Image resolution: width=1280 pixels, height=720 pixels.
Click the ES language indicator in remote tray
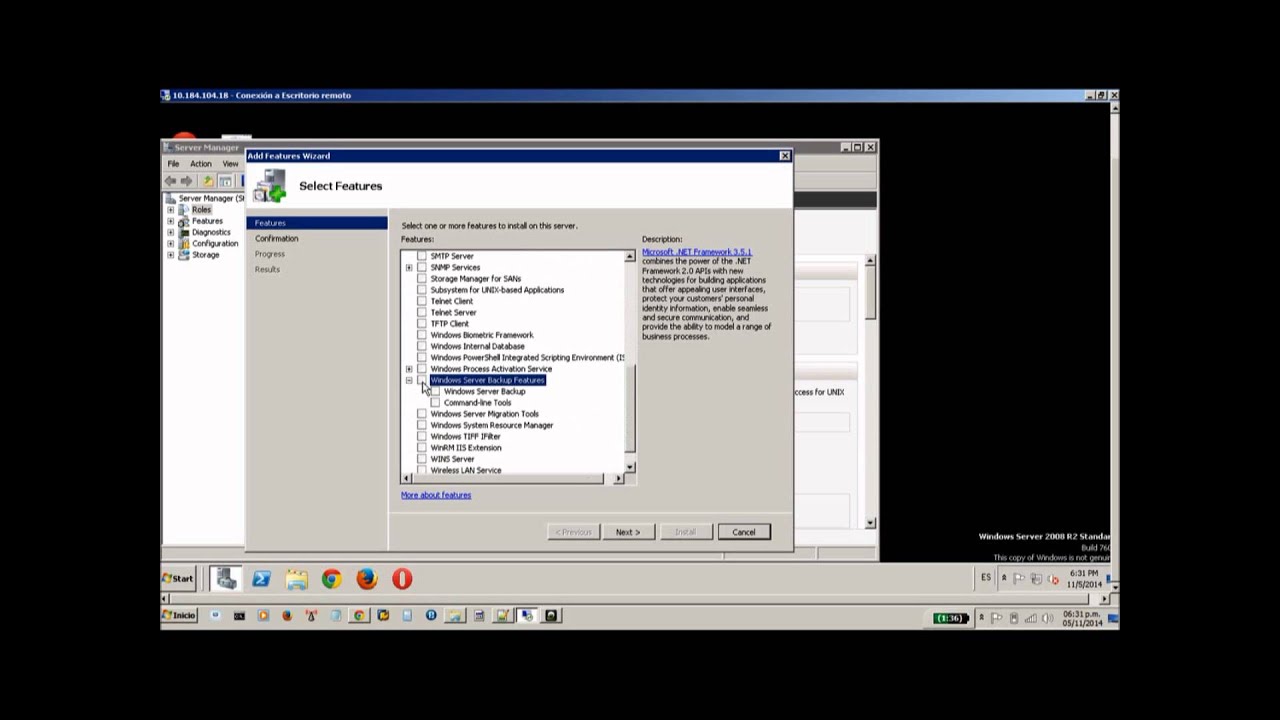pyautogui.click(x=986, y=578)
